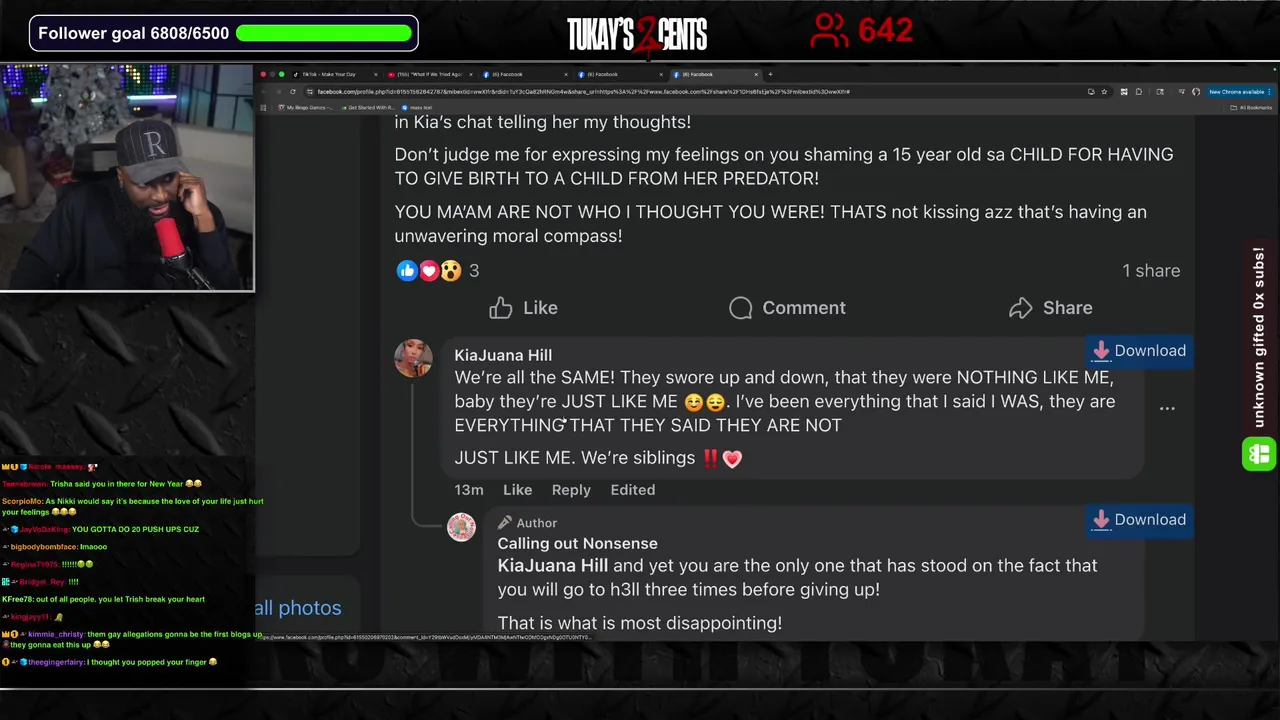Click the browser address bar URL
The width and height of the screenshot is (1280, 720).
[x=583, y=92]
